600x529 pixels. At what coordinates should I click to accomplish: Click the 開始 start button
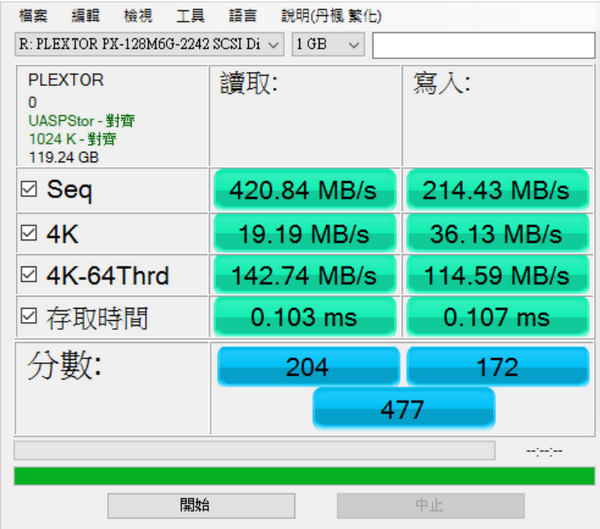point(201,505)
